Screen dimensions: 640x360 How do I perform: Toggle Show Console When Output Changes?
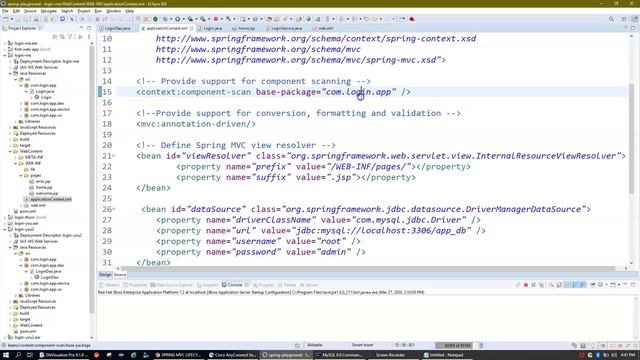pyautogui.click(x=575, y=285)
